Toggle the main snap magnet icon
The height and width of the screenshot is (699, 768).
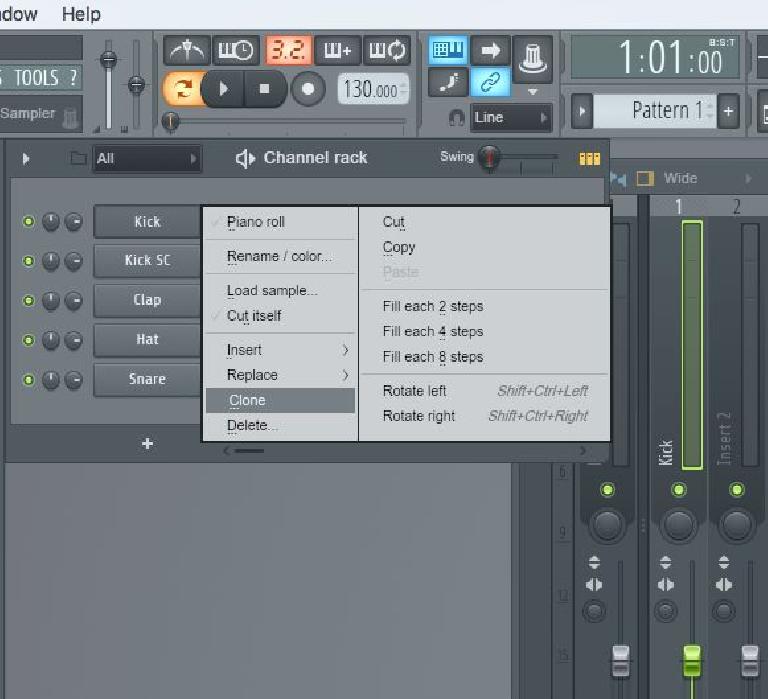[x=456, y=118]
